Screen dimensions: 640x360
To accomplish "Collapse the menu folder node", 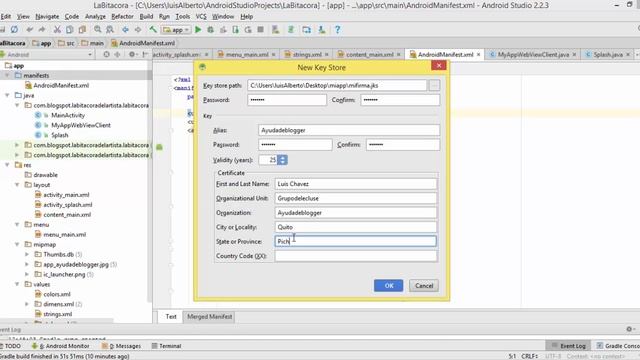I will click(17, 224).
